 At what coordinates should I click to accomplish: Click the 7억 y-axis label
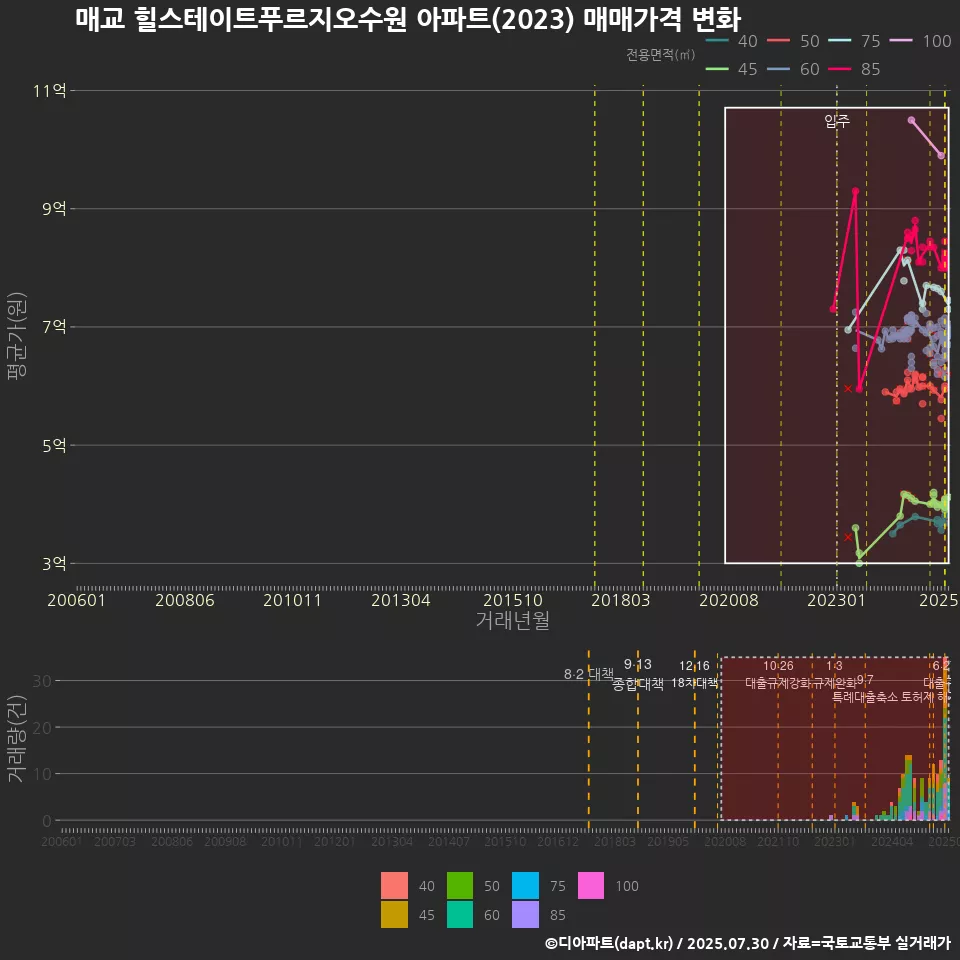54,326
